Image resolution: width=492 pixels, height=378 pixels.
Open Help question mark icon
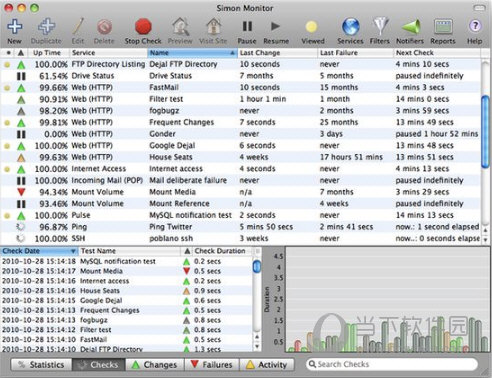[475, 26]
